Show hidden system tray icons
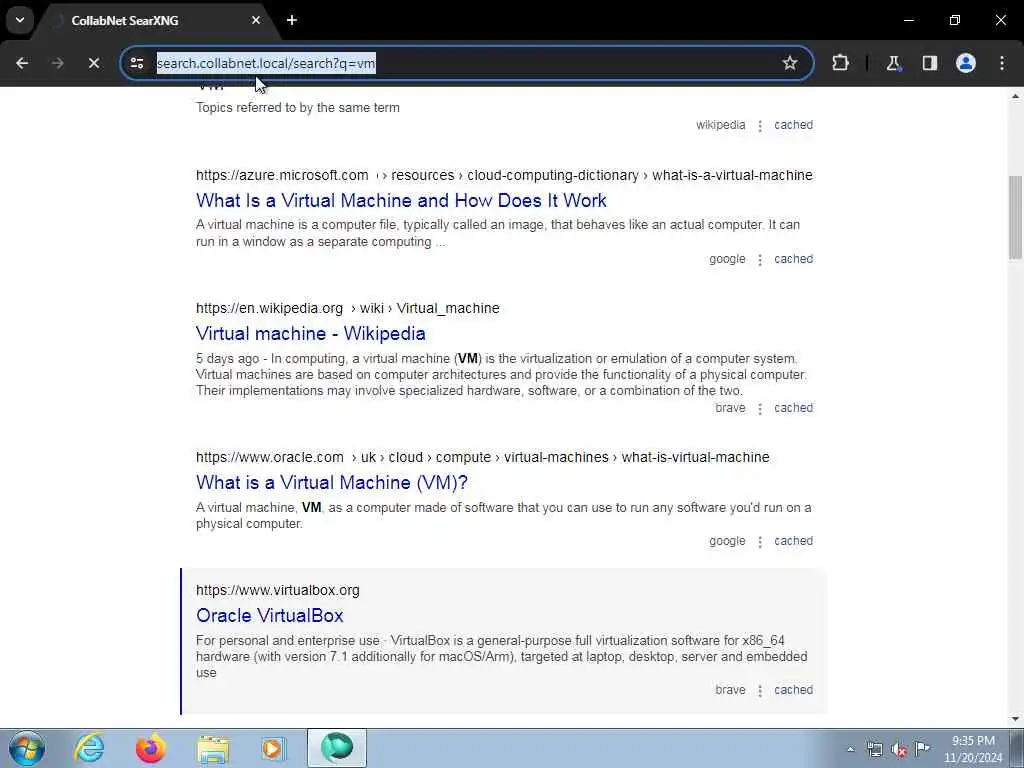Image resolution: width=1024 pixels, height=768 pixels. coord(850,749)
